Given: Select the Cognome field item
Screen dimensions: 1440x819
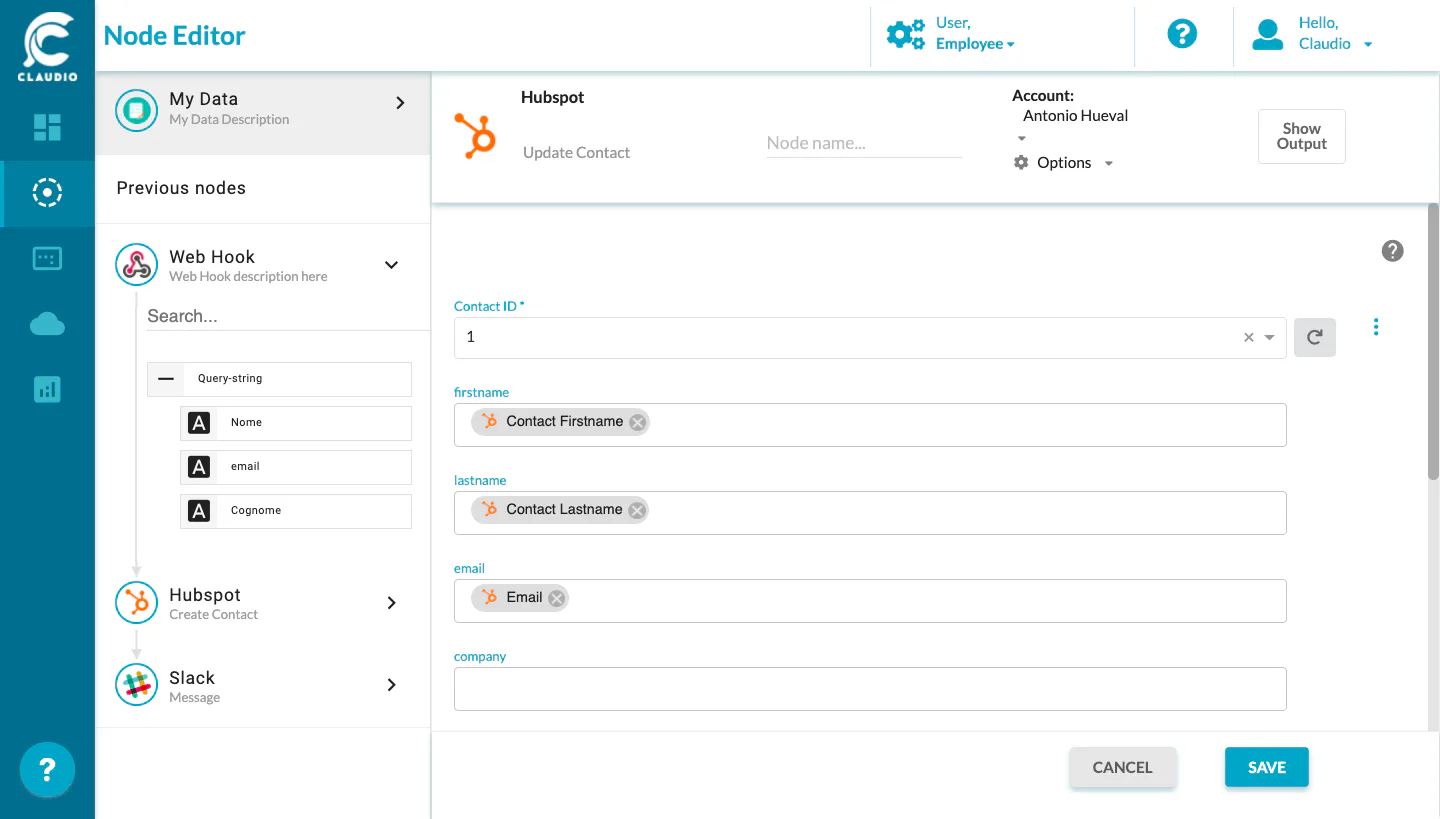Looking at the screenshot, I should point(296,511).
